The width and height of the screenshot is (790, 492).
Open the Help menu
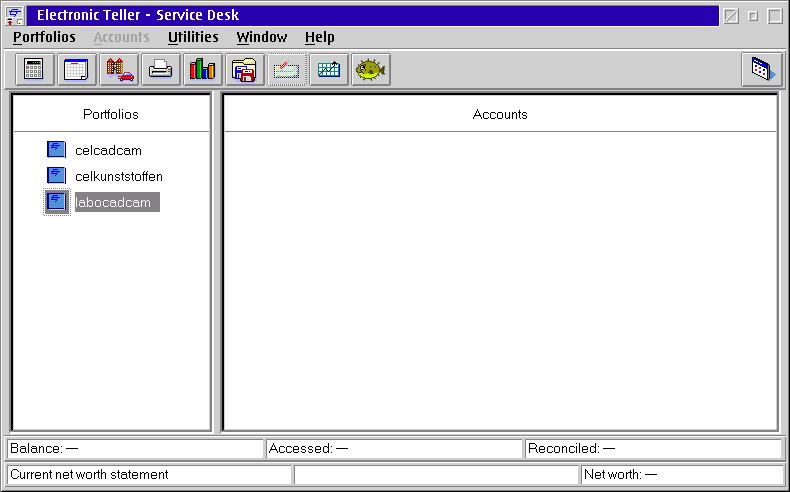319,37
